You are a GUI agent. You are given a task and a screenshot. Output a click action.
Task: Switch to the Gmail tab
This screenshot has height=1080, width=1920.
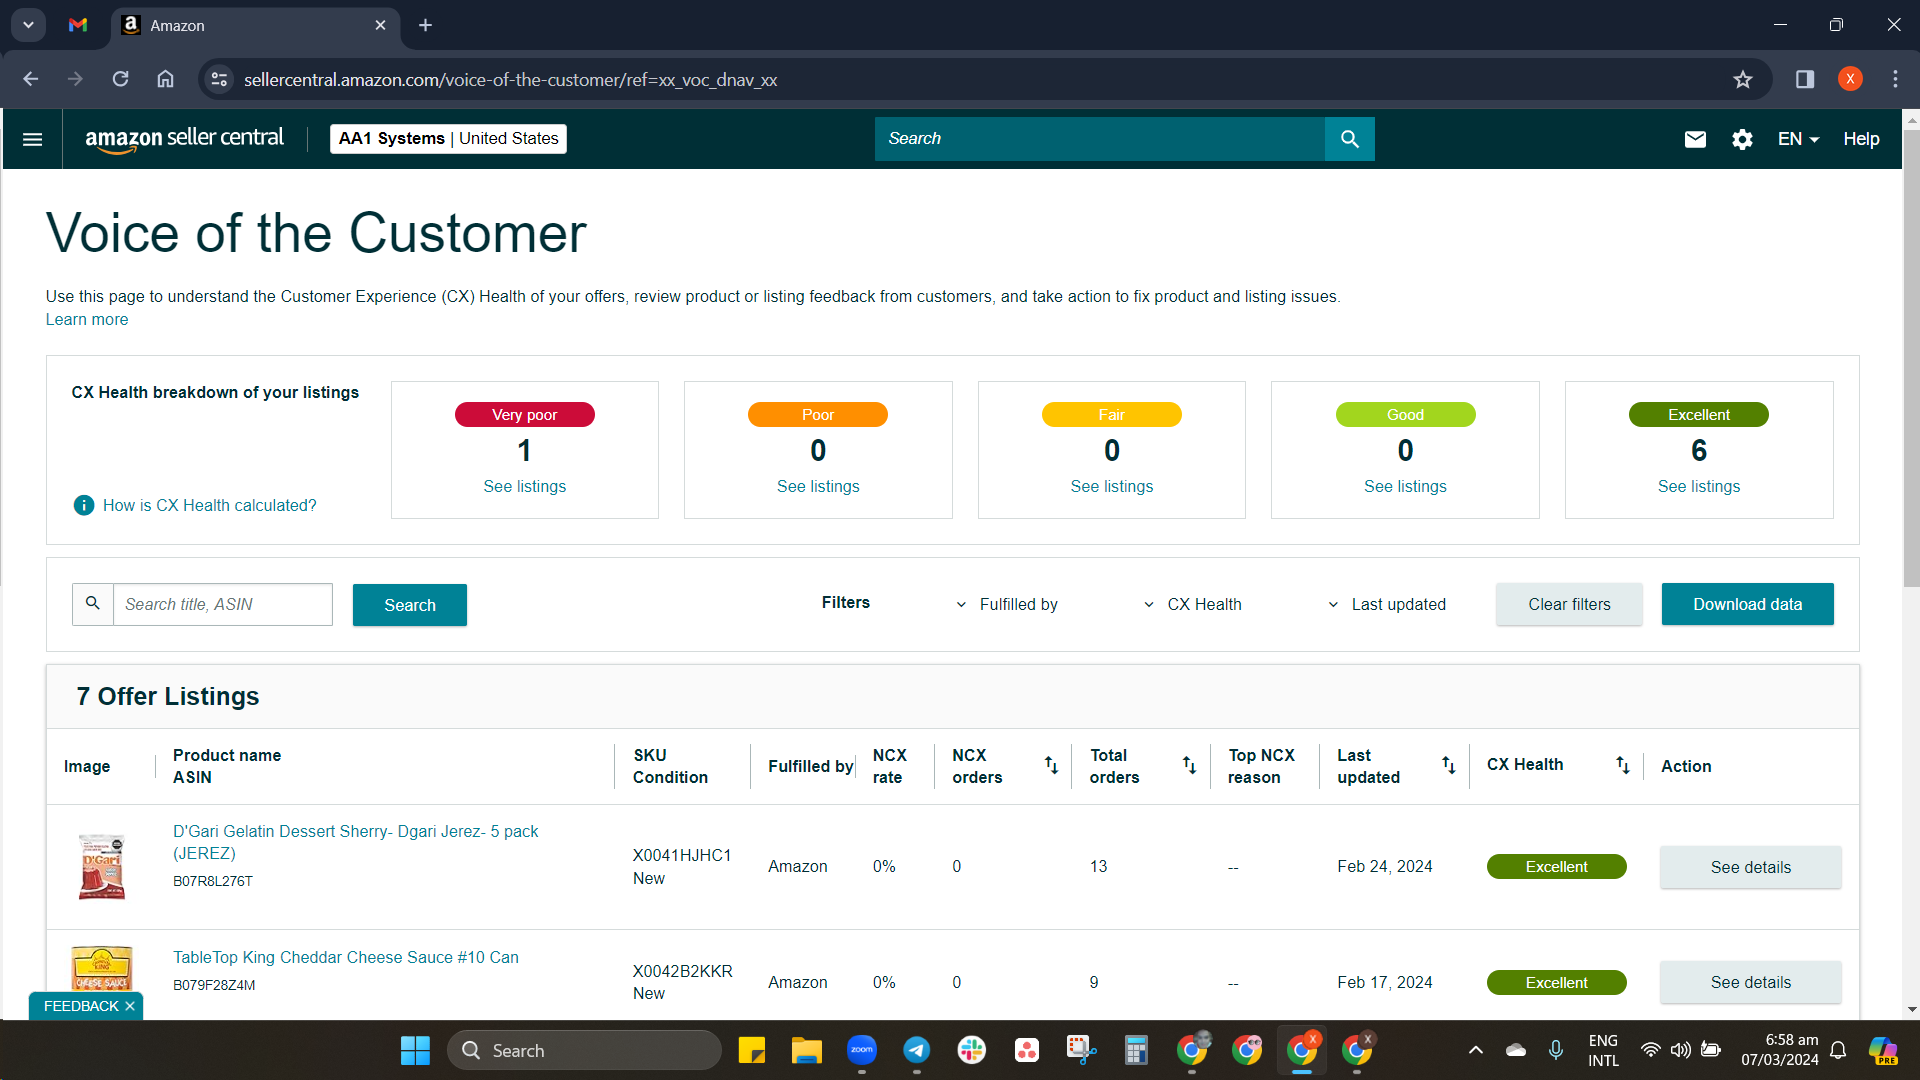pyautogui.click(x=78, y=25)
